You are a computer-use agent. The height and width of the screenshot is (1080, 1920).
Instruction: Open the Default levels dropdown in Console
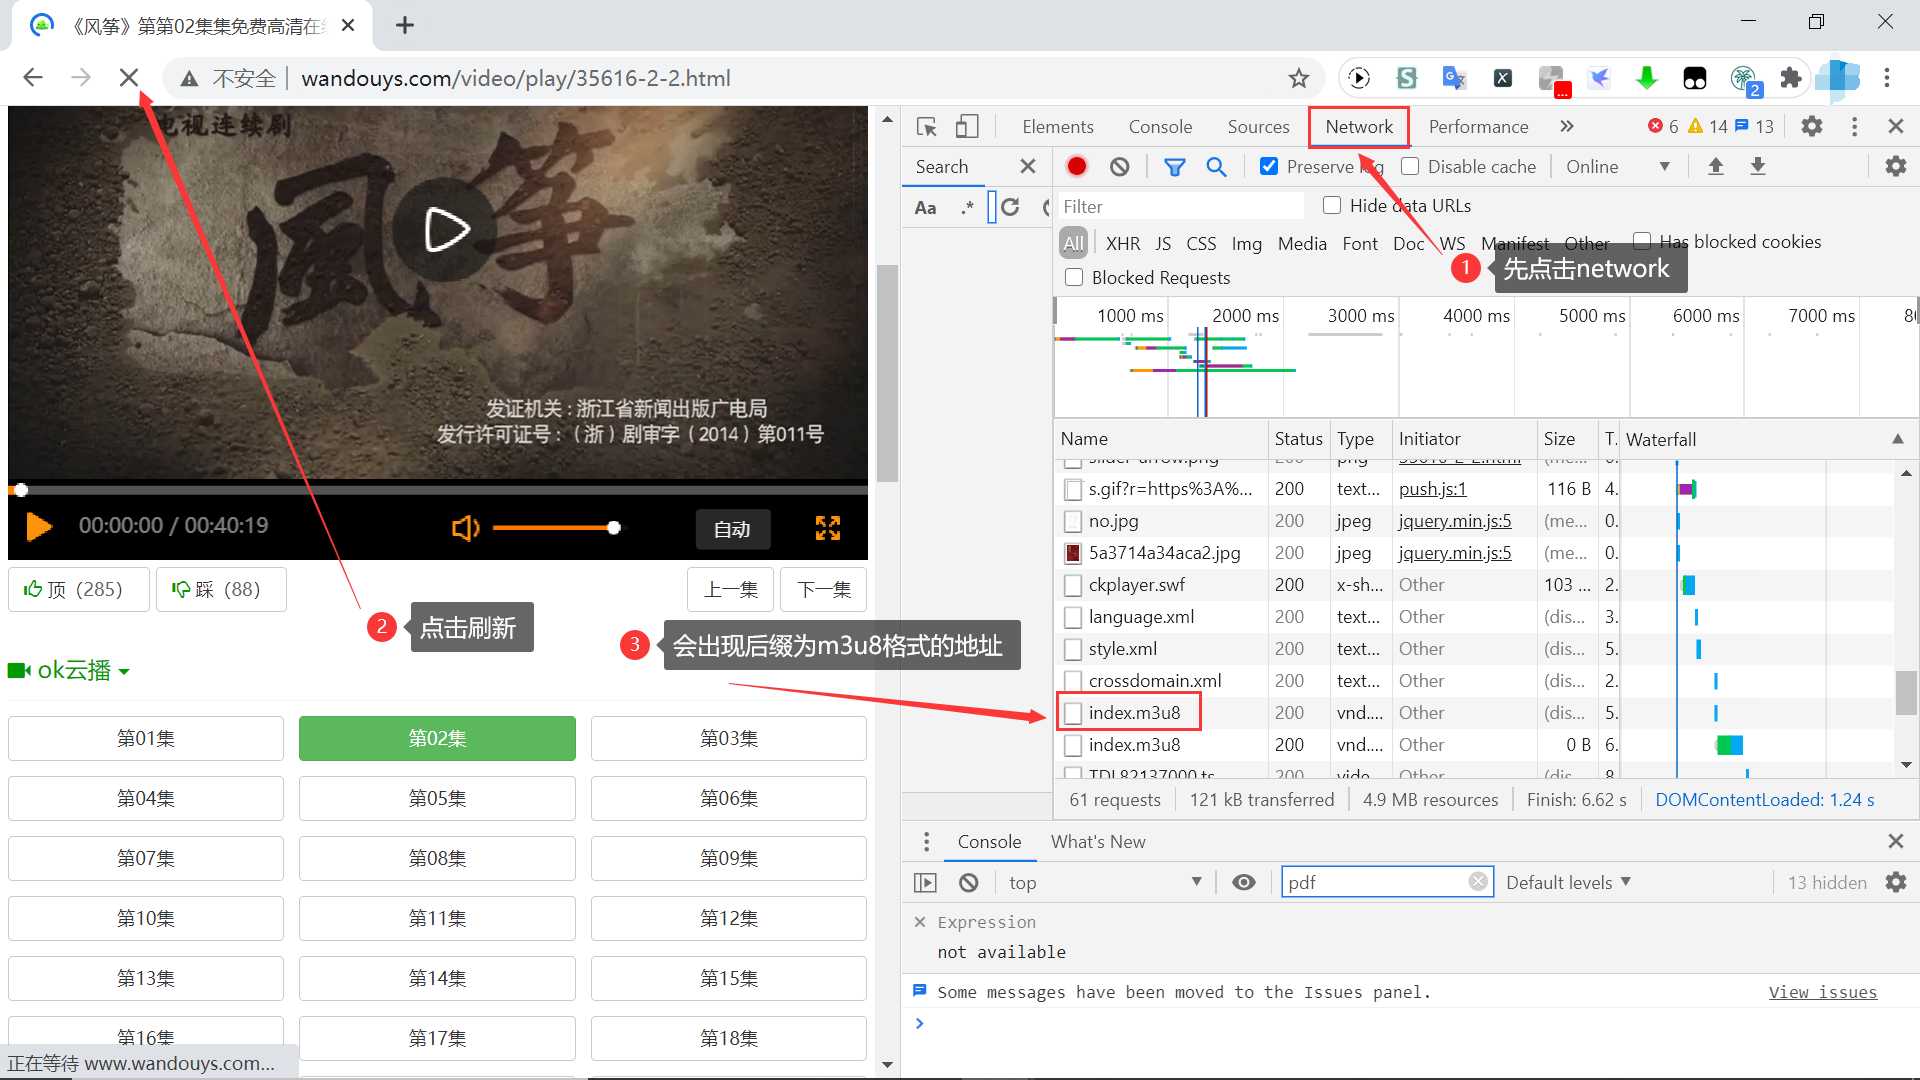tap(1567, 881)
